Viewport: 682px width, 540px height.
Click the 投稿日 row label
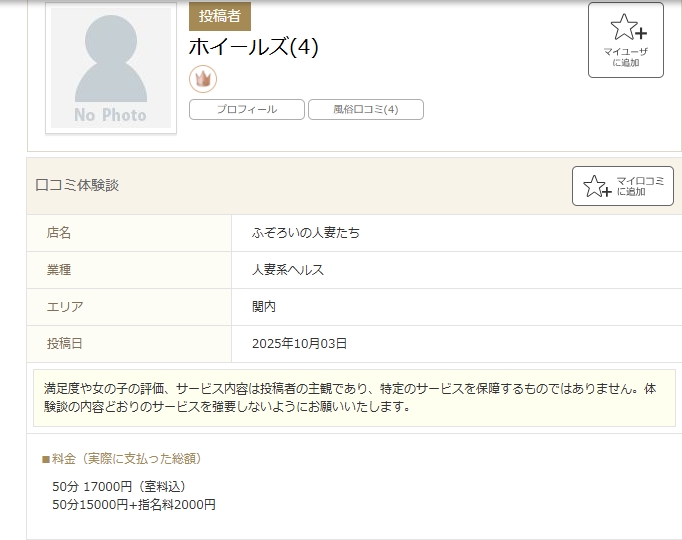[x=65, y=344]
